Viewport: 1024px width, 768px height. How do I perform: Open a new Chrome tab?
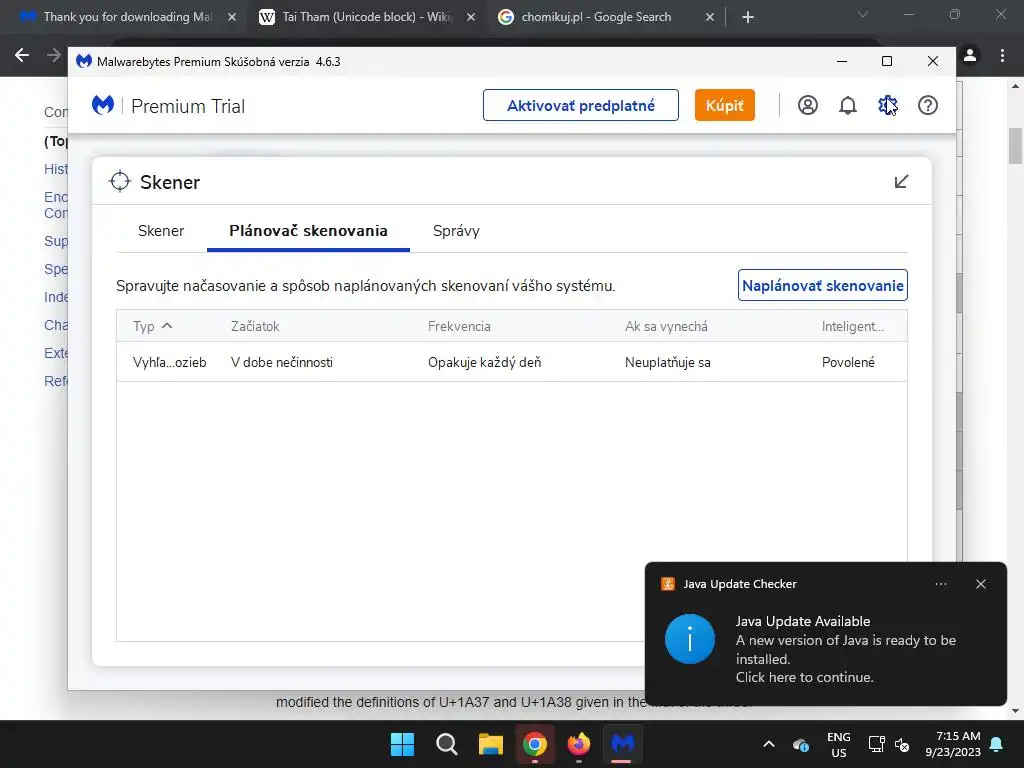click(x=748, y=17)
